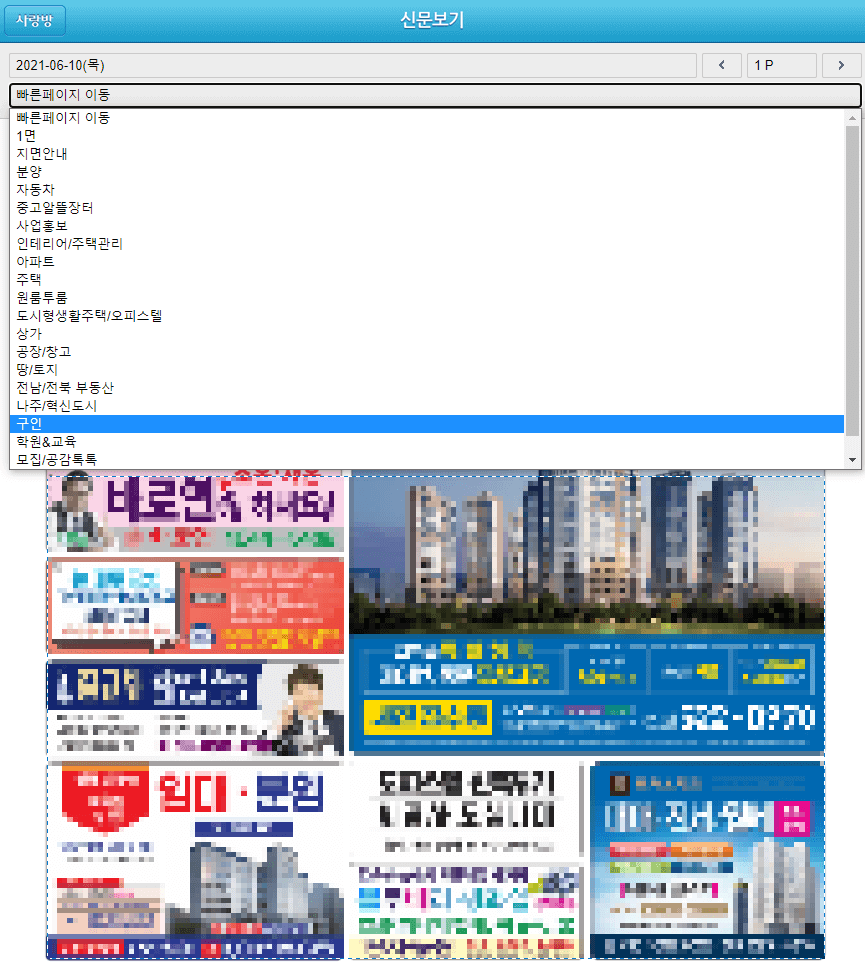Select 도시형생활주택/오피스텔 option
865x962 pixels.
(426, 315)
